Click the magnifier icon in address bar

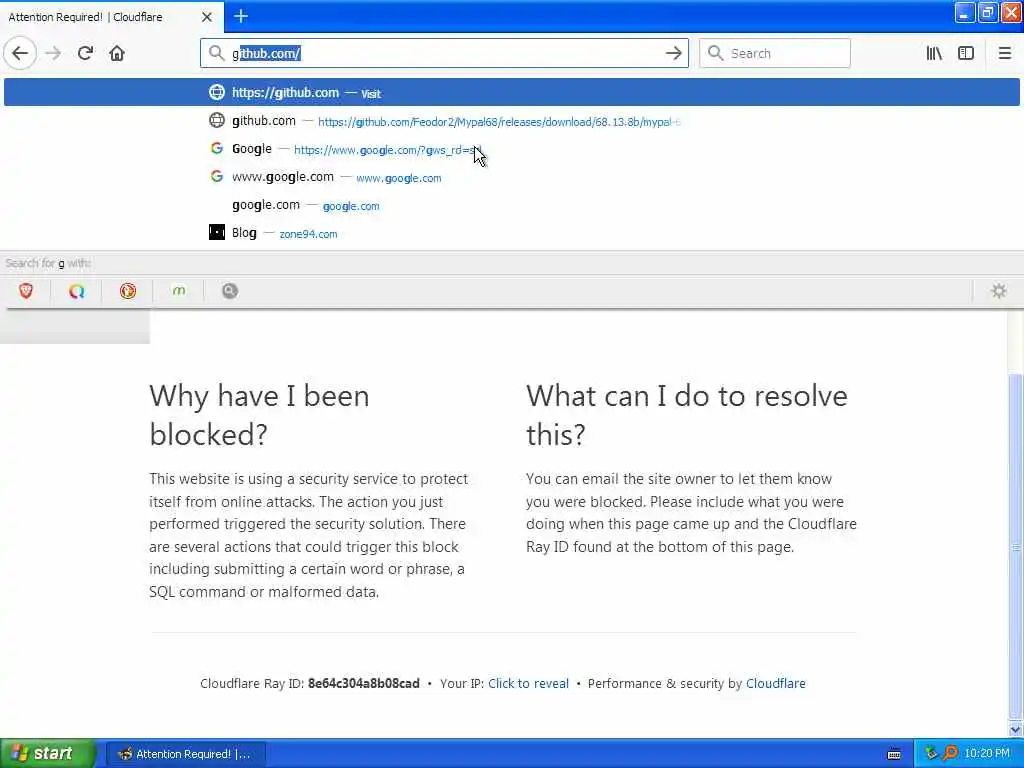216,53
